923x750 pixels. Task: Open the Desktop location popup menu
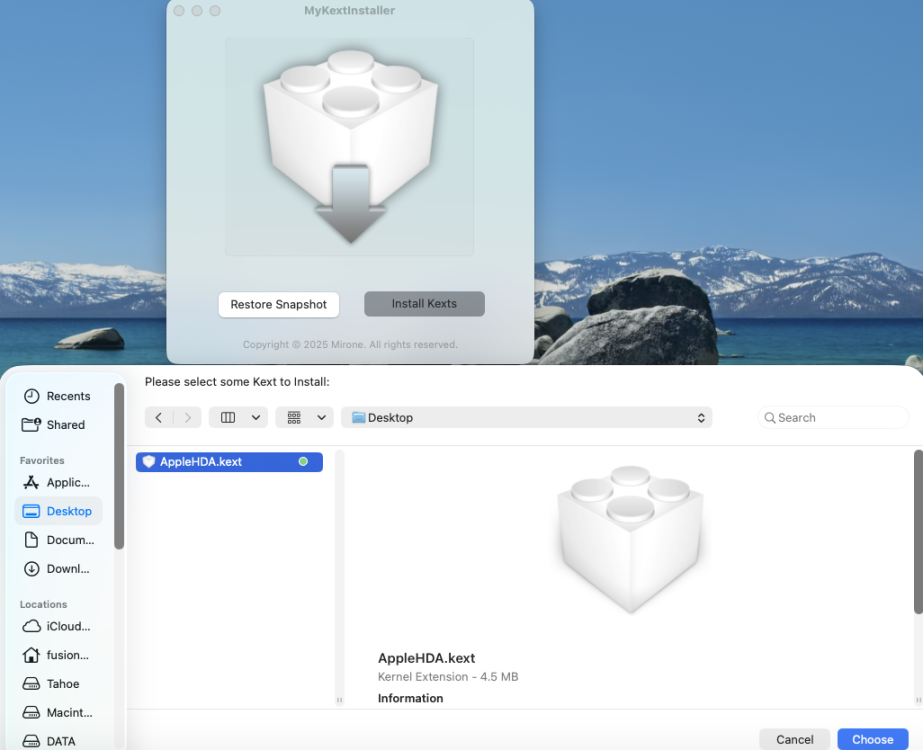click(x=527, y=417)
